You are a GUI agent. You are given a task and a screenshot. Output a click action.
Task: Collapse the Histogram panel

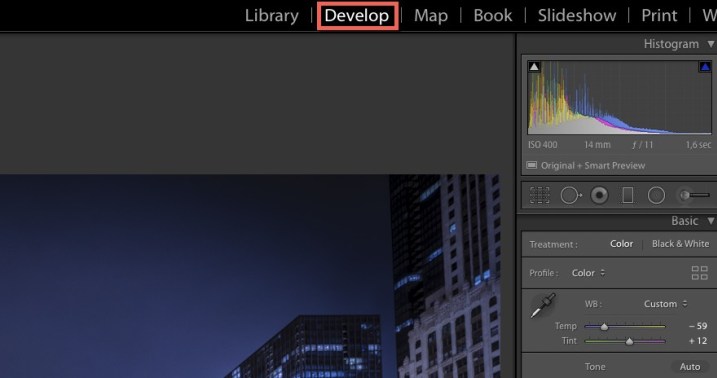click(711, 44)
